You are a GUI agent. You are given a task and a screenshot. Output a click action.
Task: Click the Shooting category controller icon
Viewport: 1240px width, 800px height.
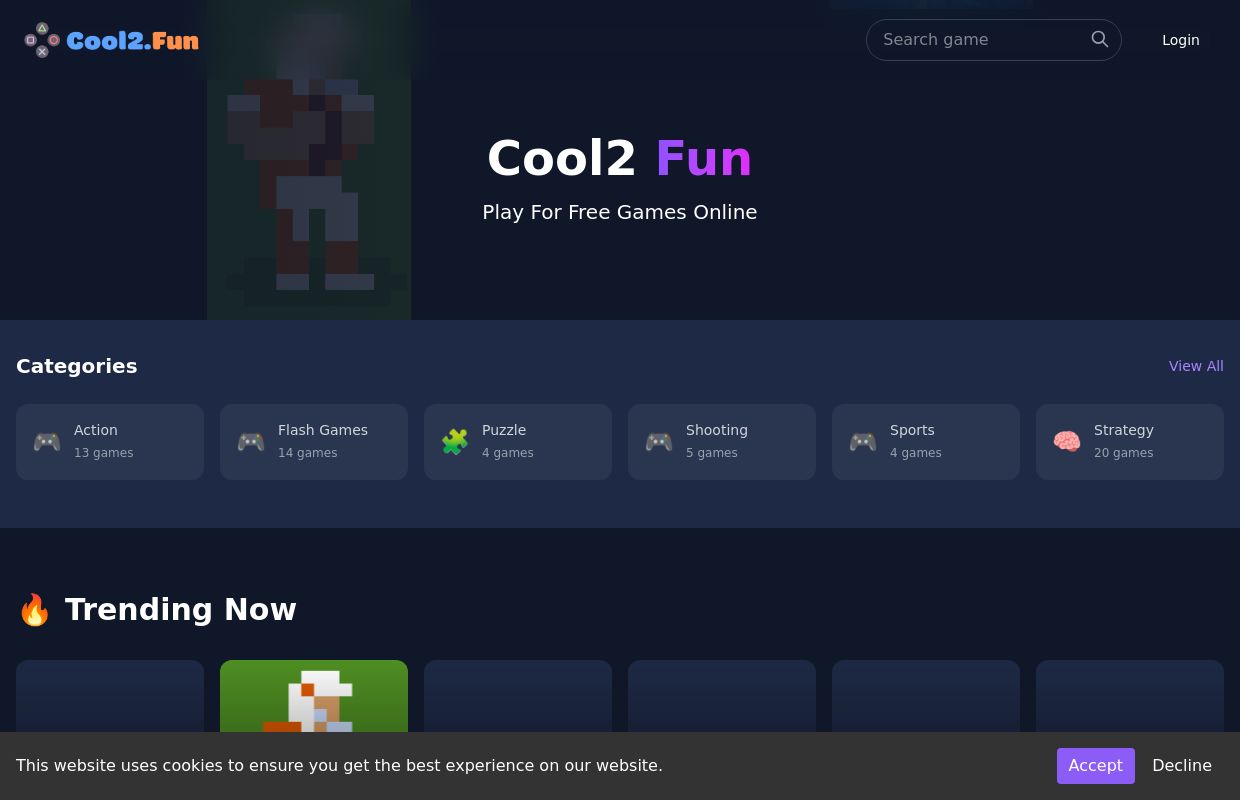(659, 442)
